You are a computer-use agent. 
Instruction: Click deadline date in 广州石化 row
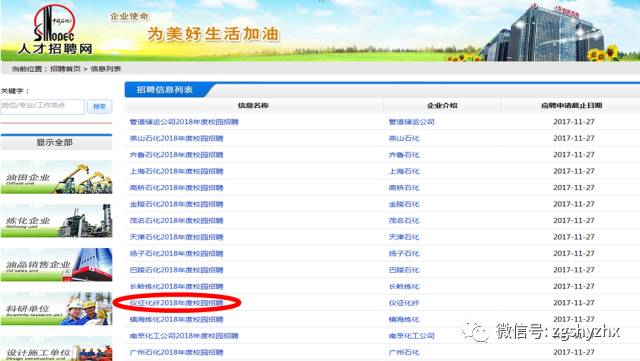pyautogui.click(x=574, y=352)
